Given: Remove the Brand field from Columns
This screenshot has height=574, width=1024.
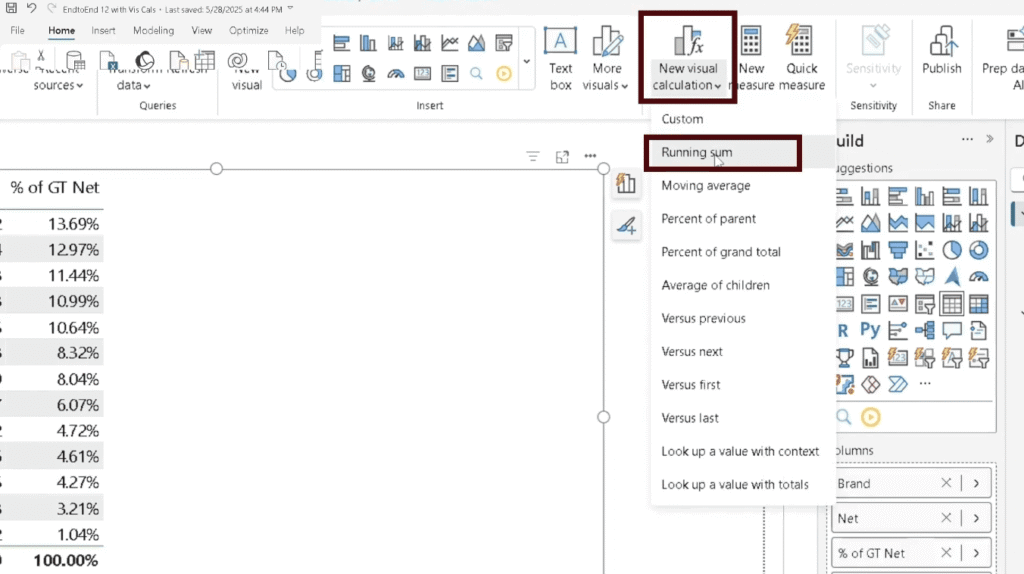Looking at the screenshot, I should pyautogui.click(x=946, y=483).
